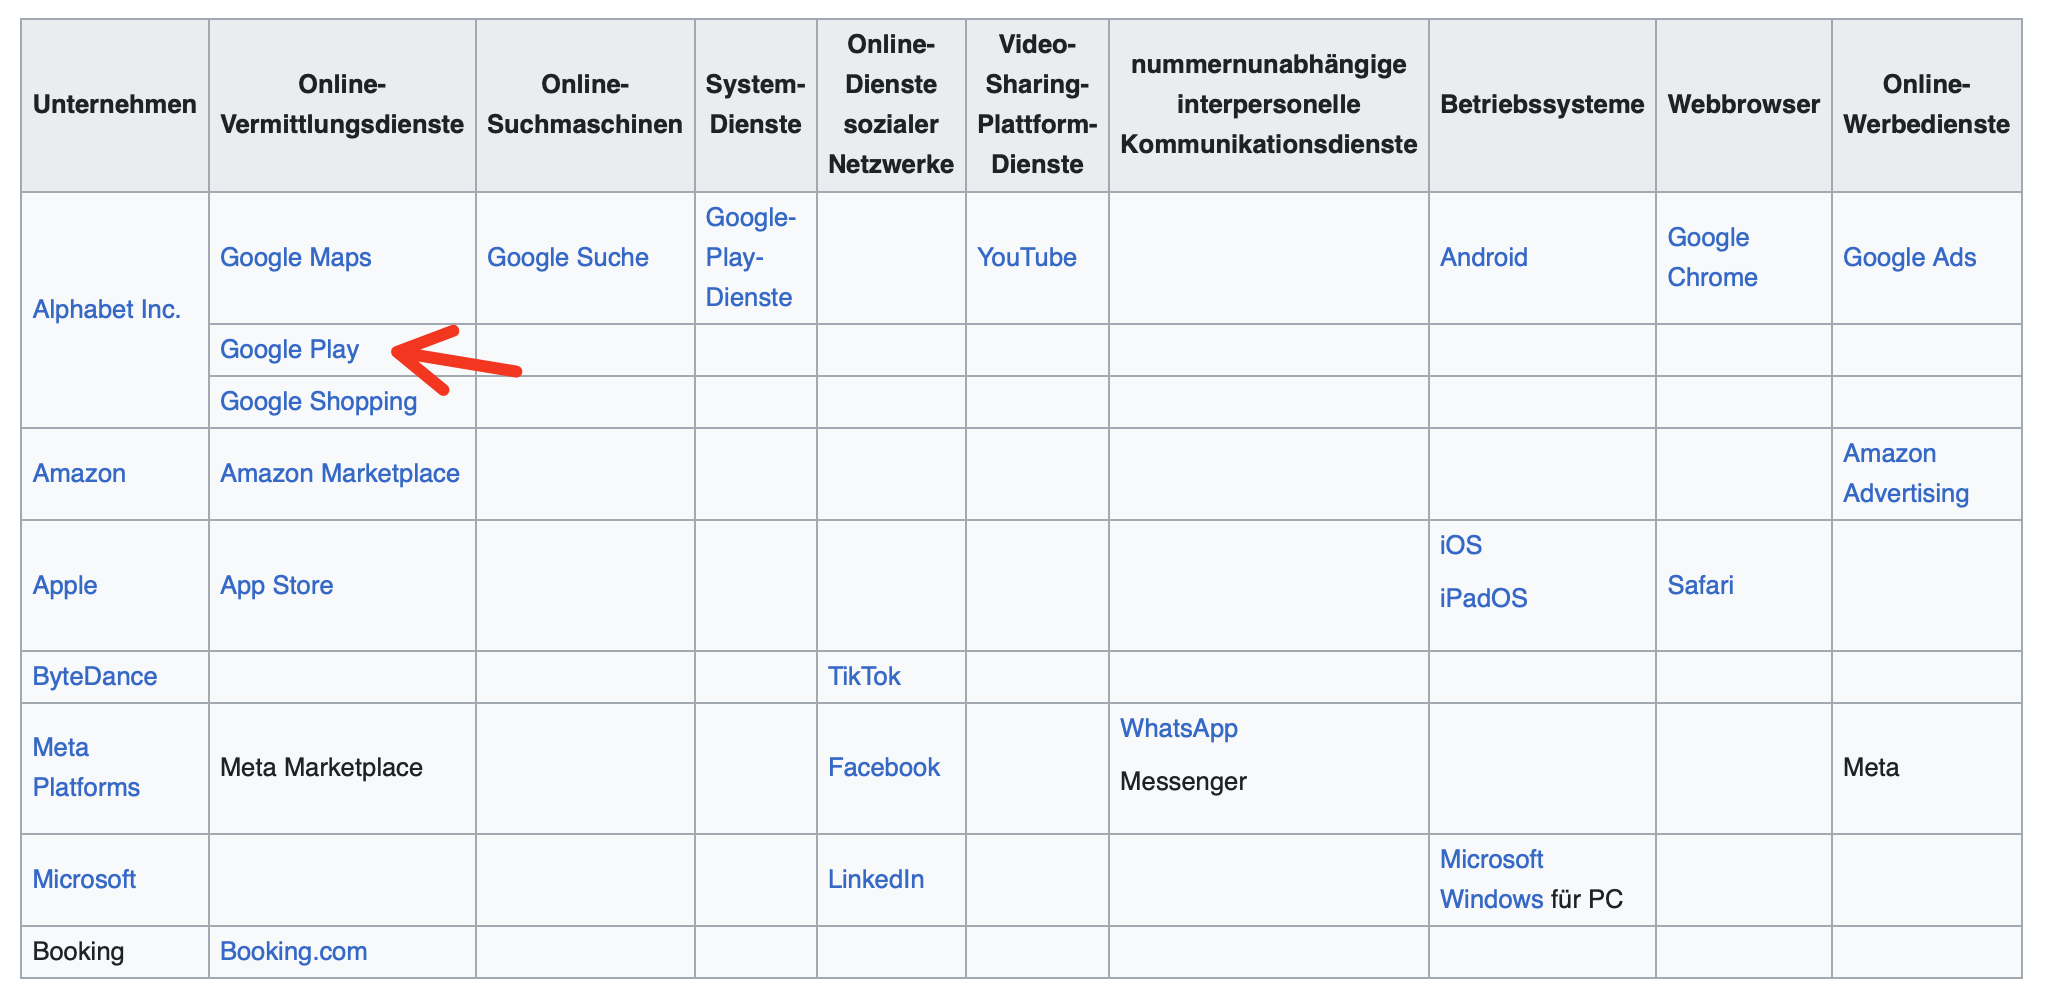The height and width of the screenshot is (994, 2046).
Task: Click the Online-Dienste sozialer Netzwerke header
Action: [891, 105]
